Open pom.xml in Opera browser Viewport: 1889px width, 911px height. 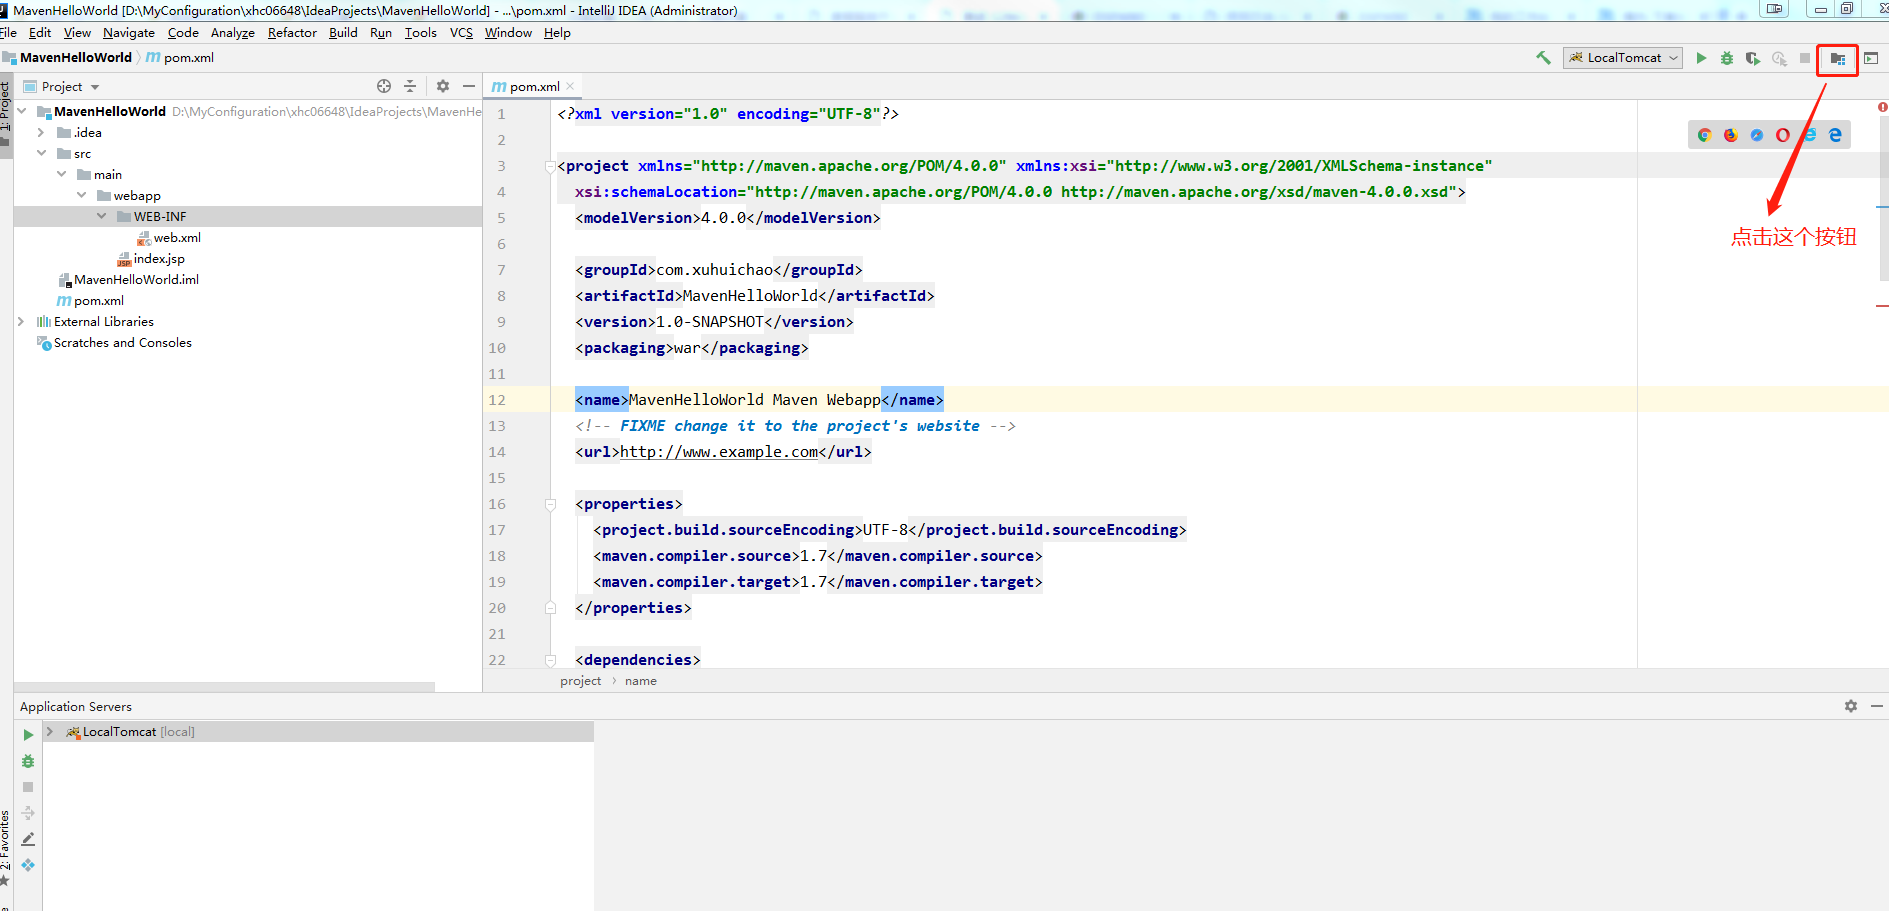(1783, 135)
